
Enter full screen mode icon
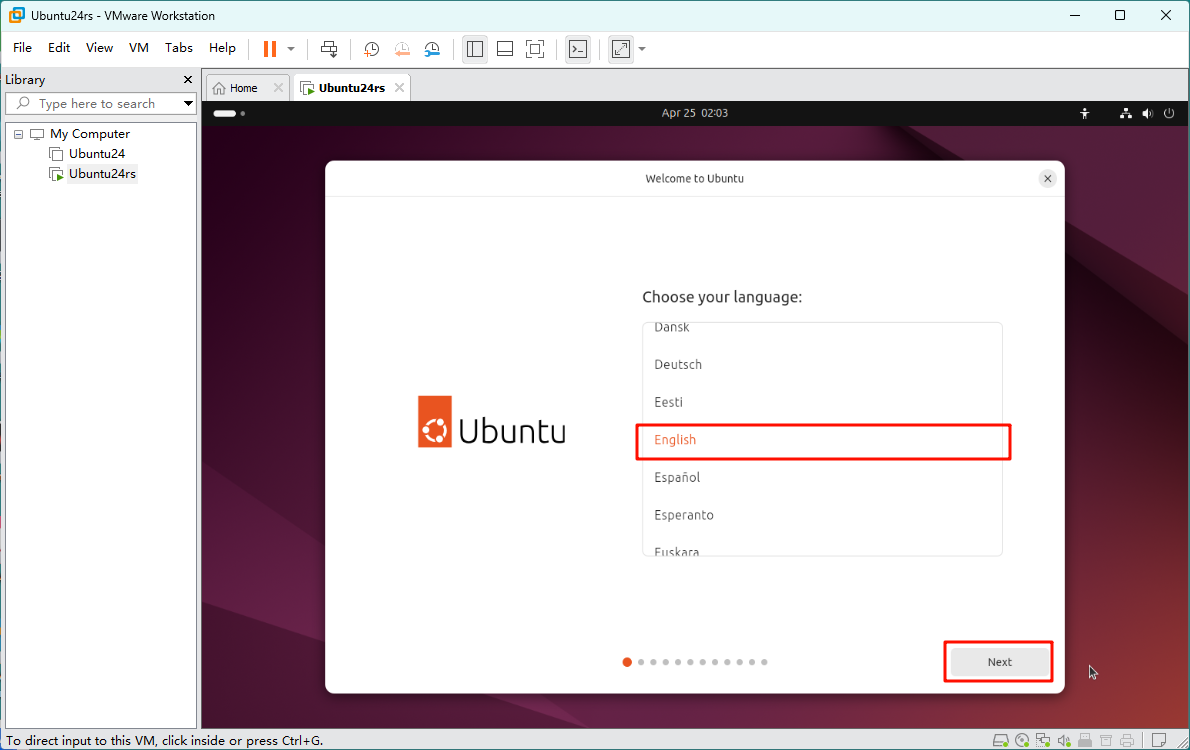(535, 49)
